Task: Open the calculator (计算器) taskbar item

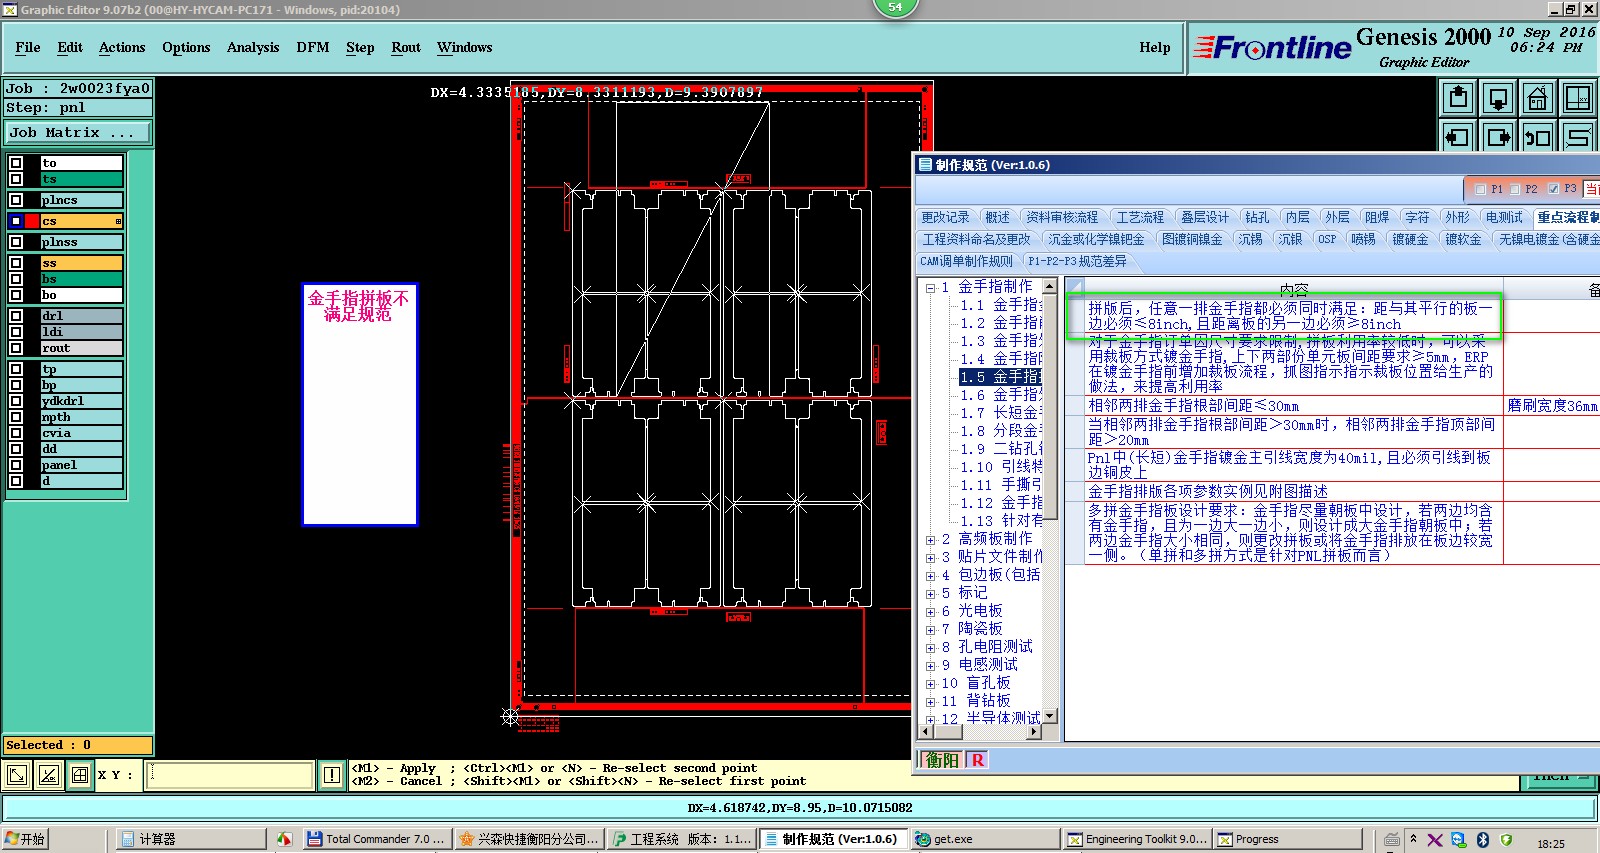Action: coord(190,839)
